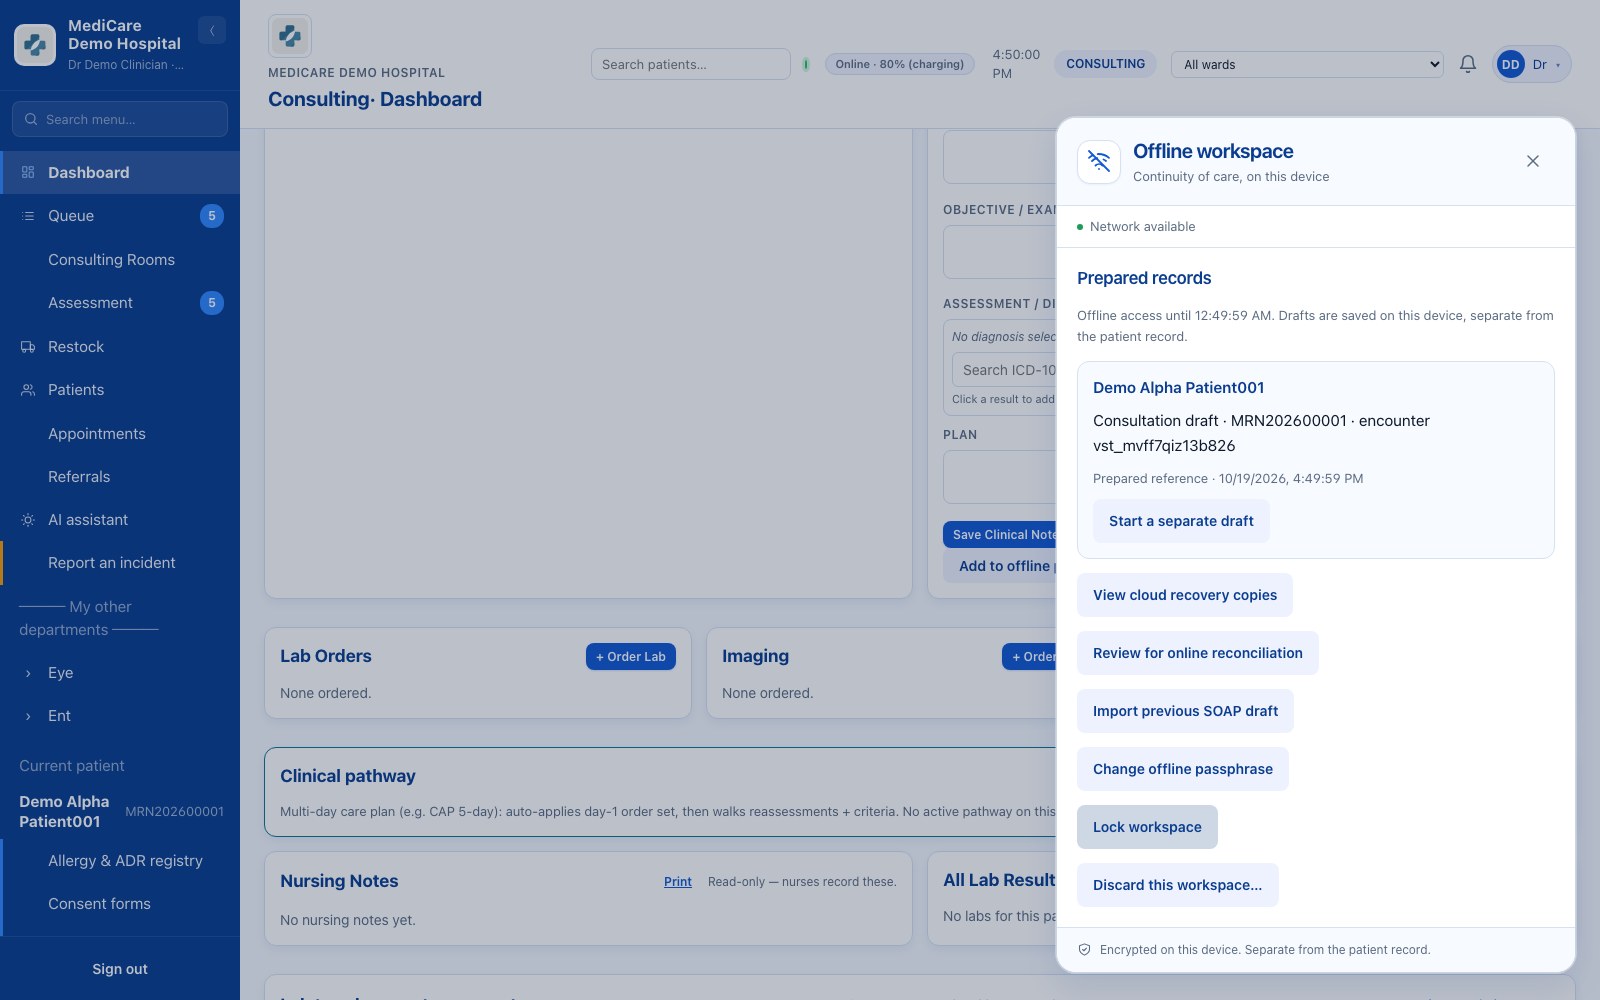Open Report an incident

point(120,563)
